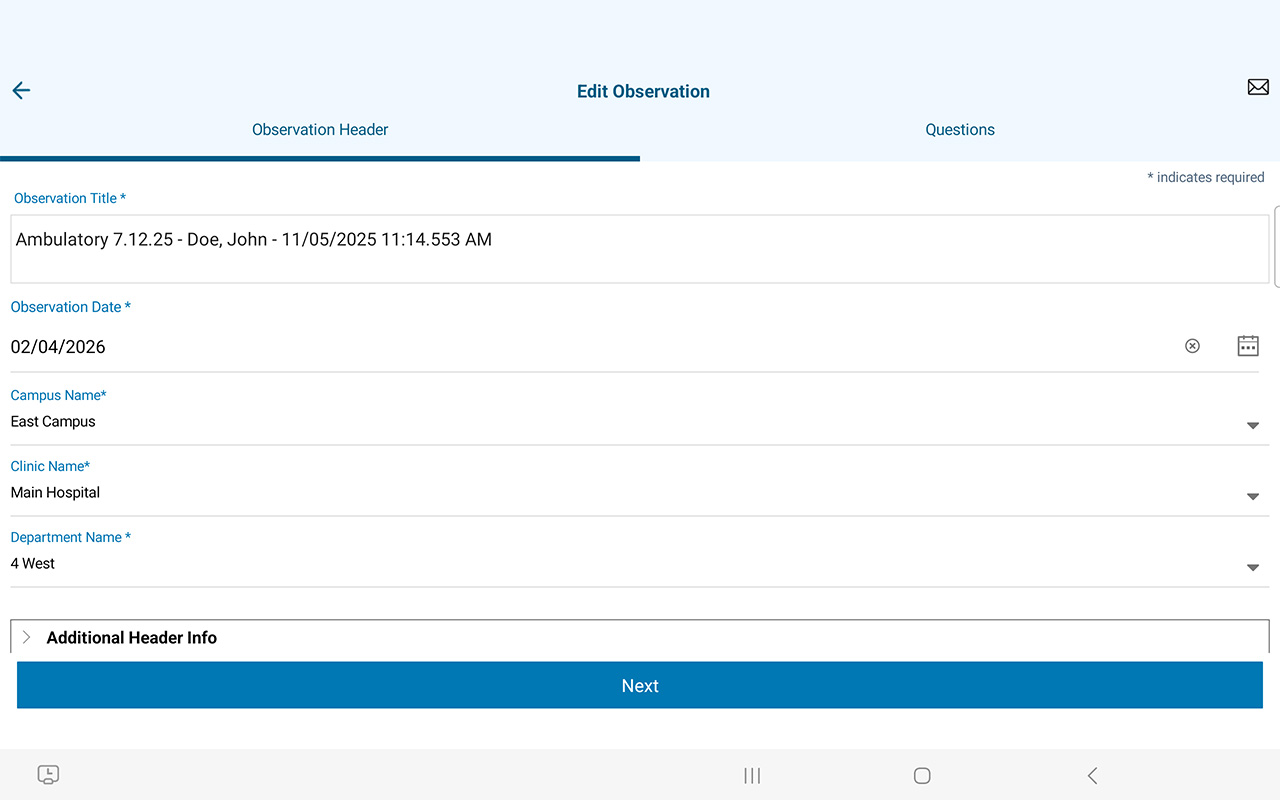Click the Next button
The height and width of the screenshot is (800, 1280).
640,685
